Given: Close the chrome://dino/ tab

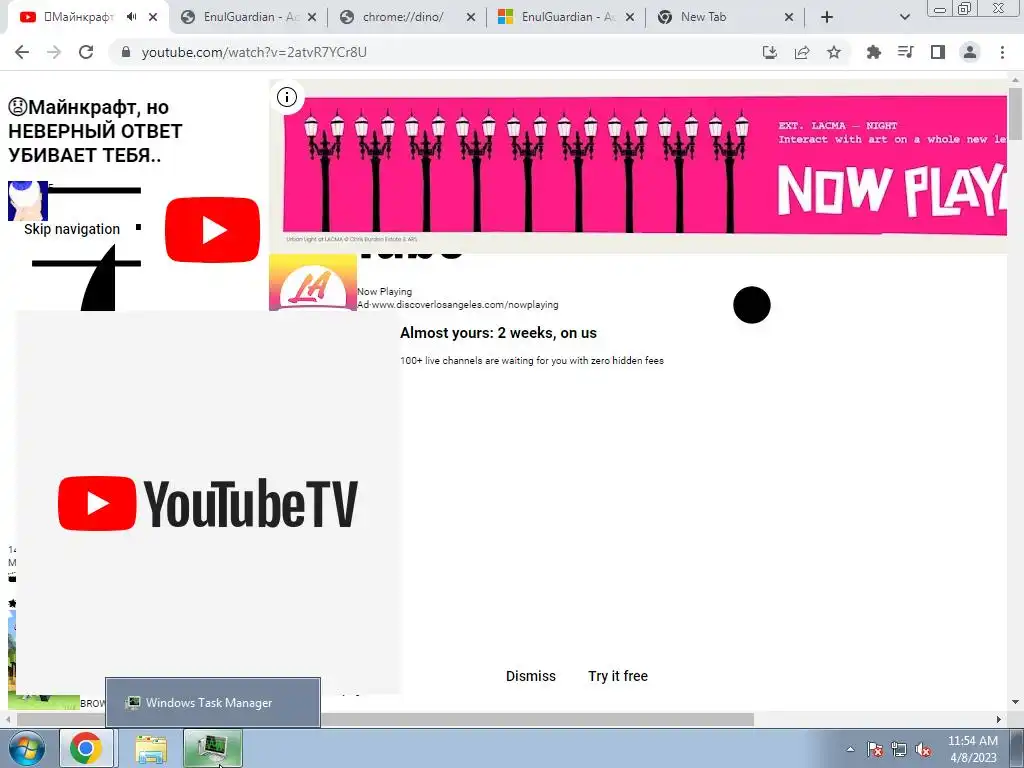Looking at the screenshot, I should 471,18.
